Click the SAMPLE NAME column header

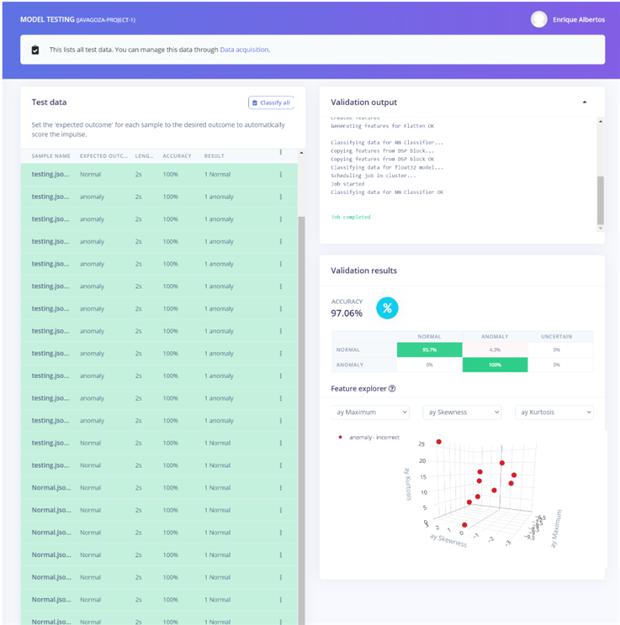[x=51, y=156]
